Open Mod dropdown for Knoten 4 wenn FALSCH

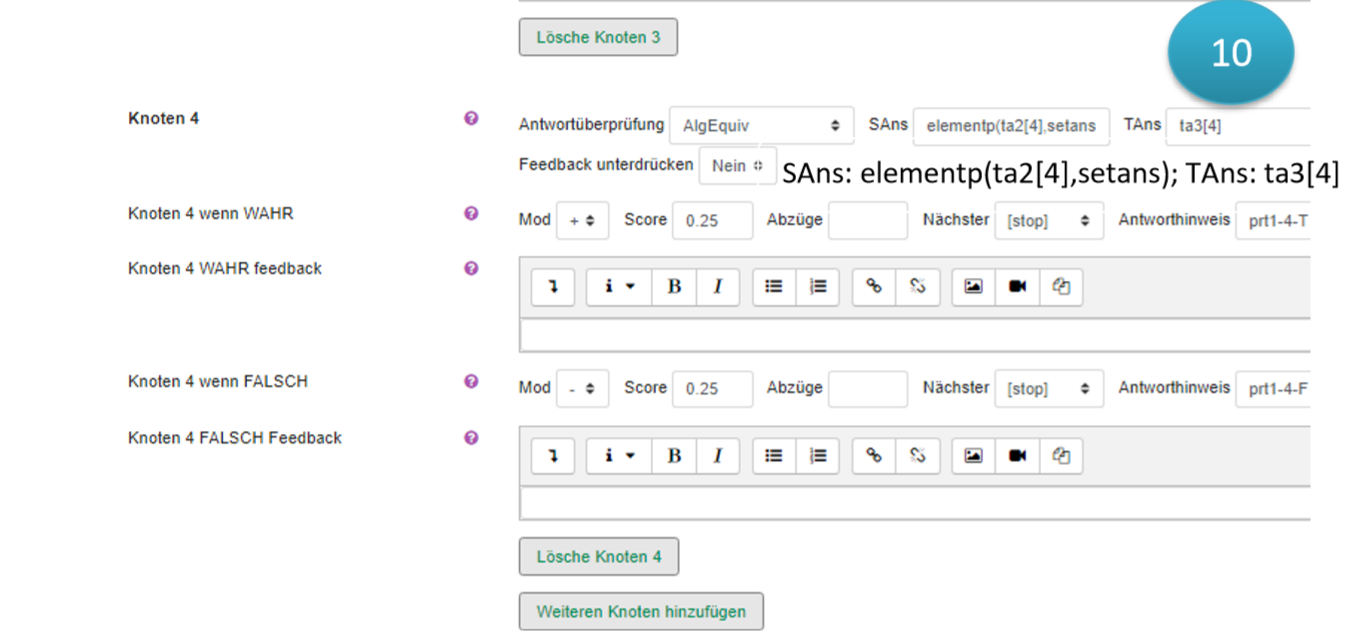581,389
